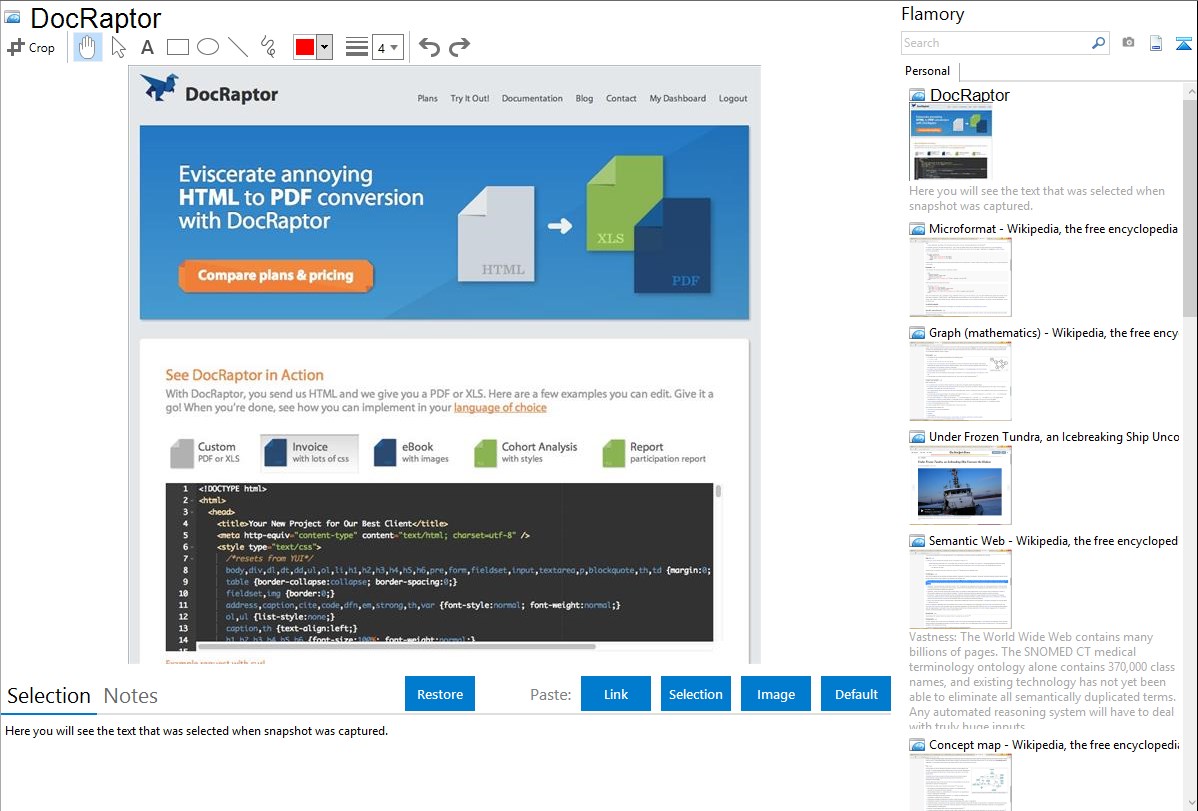This screenshot has width=1198, height=811.
Task: Click the Paste Link button
Action: 616,694
